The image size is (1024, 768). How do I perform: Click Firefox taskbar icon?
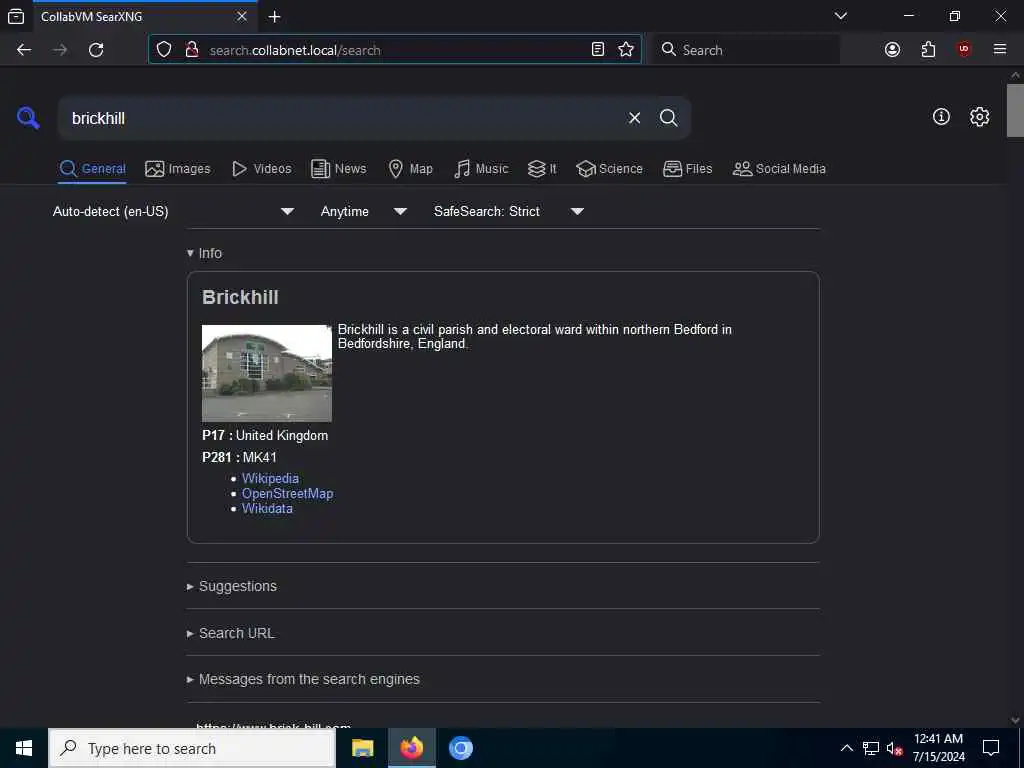412,748
